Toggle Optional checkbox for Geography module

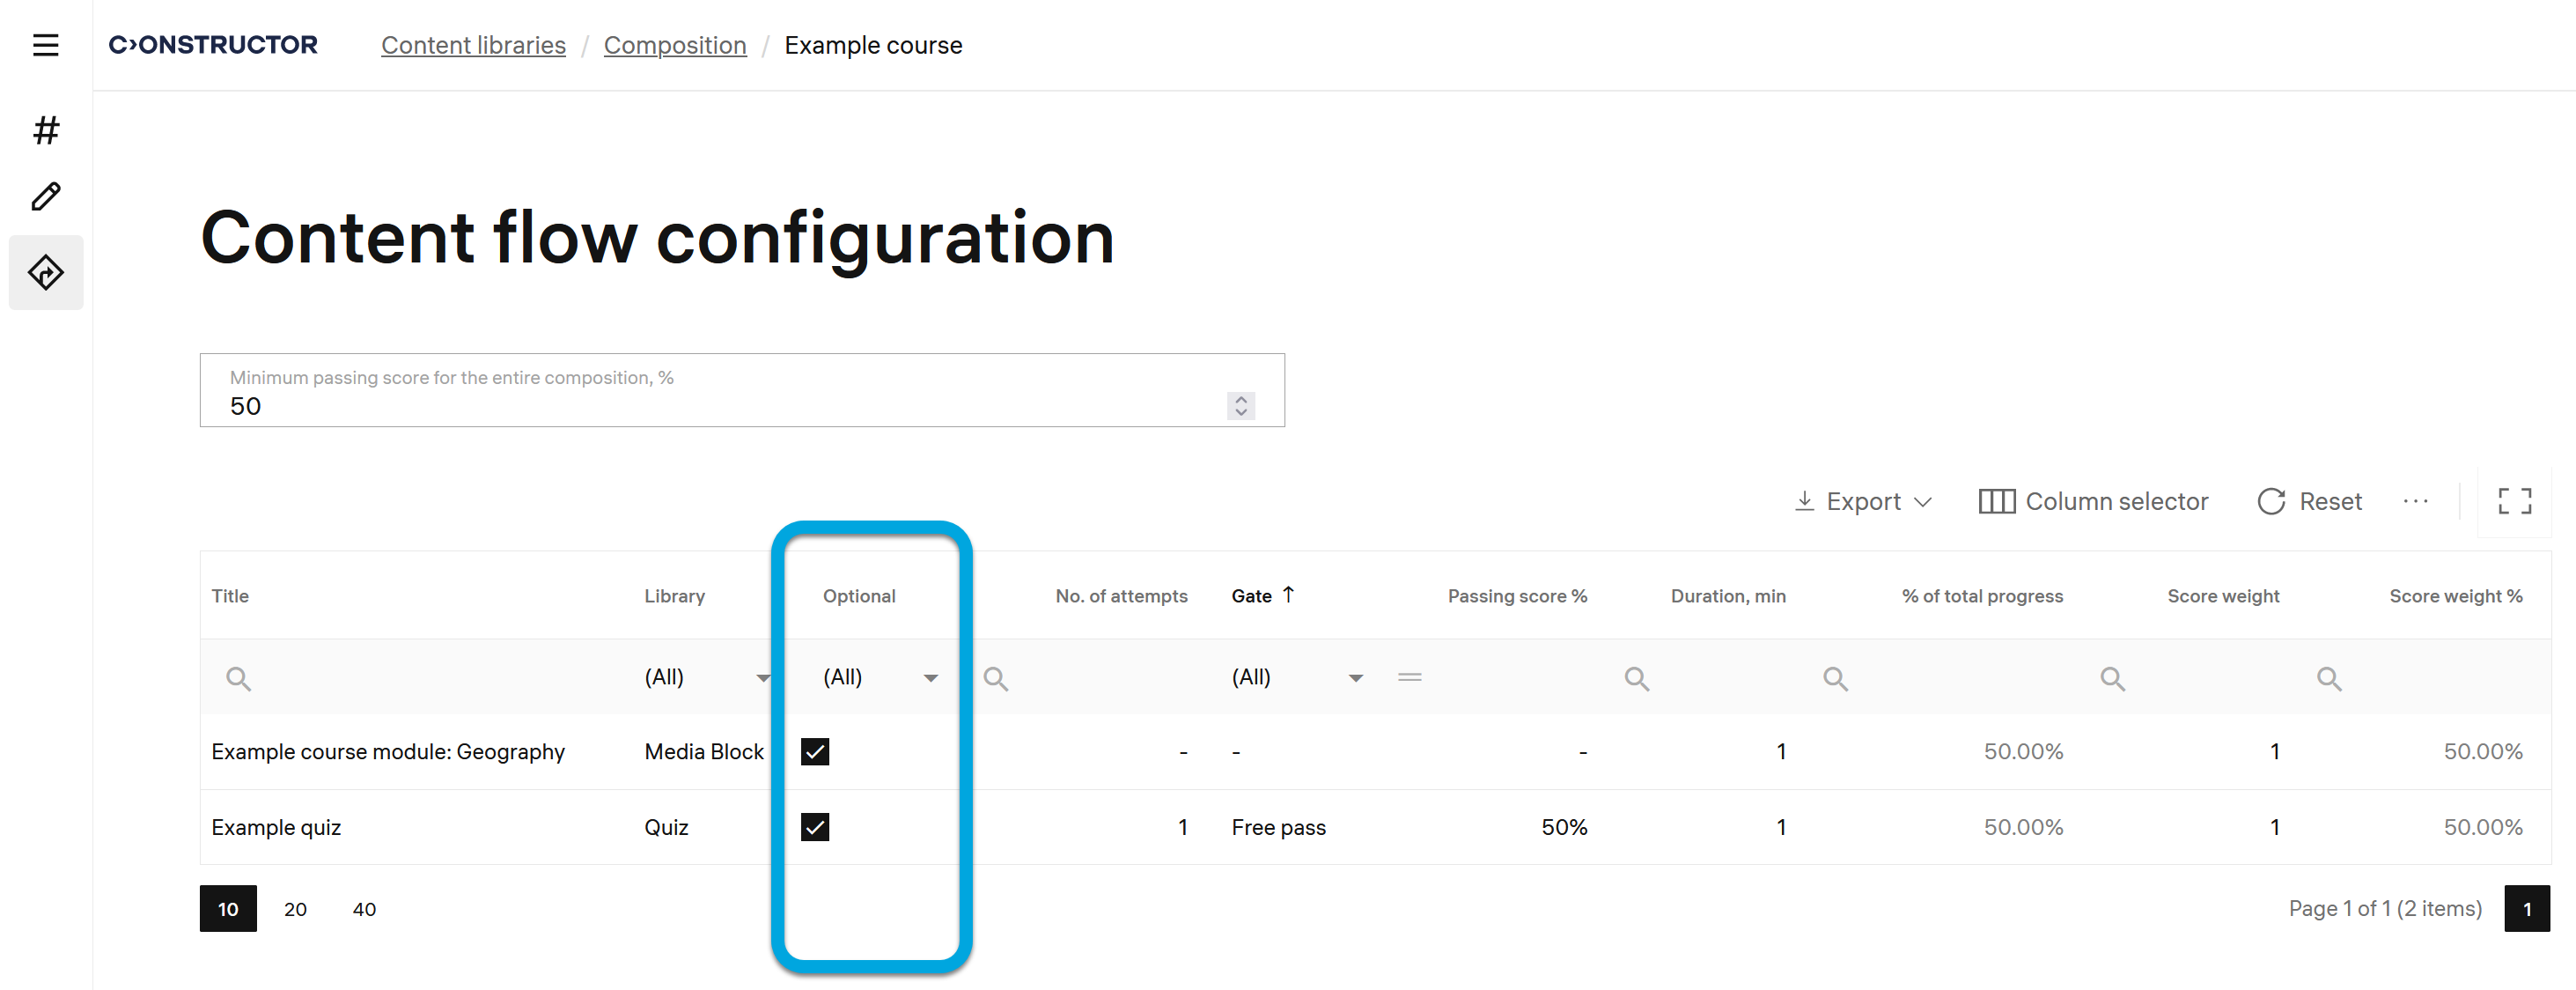click(x=815, y=751)
